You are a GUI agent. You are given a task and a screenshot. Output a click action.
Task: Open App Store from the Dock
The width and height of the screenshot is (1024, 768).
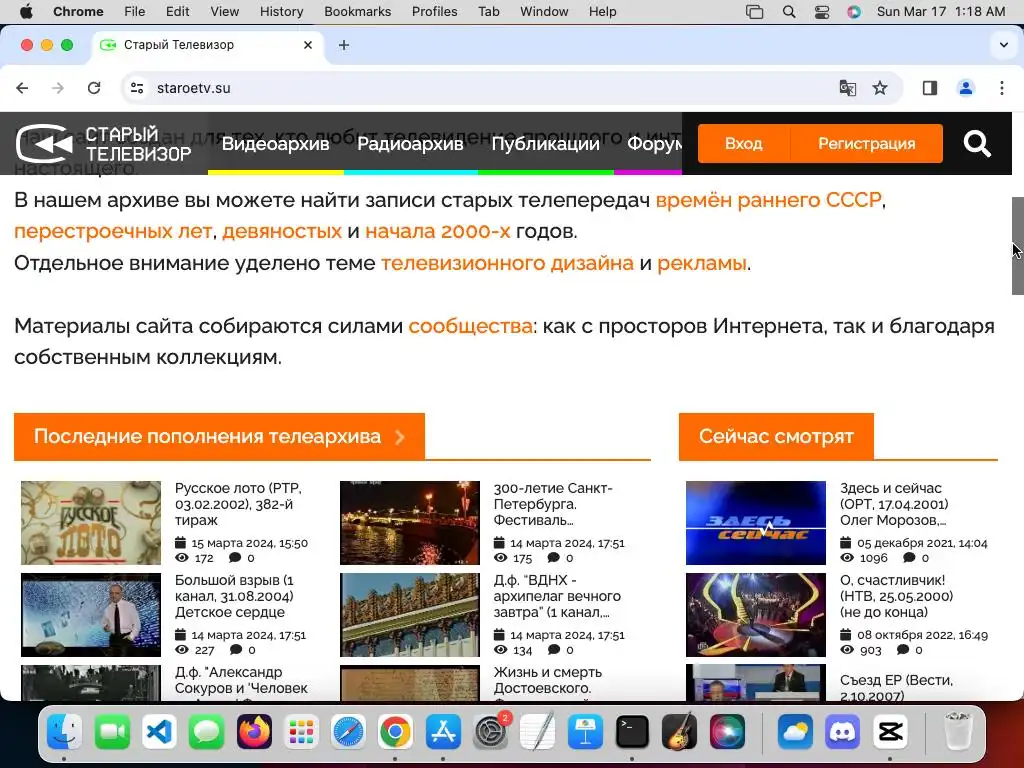(443, 731)
